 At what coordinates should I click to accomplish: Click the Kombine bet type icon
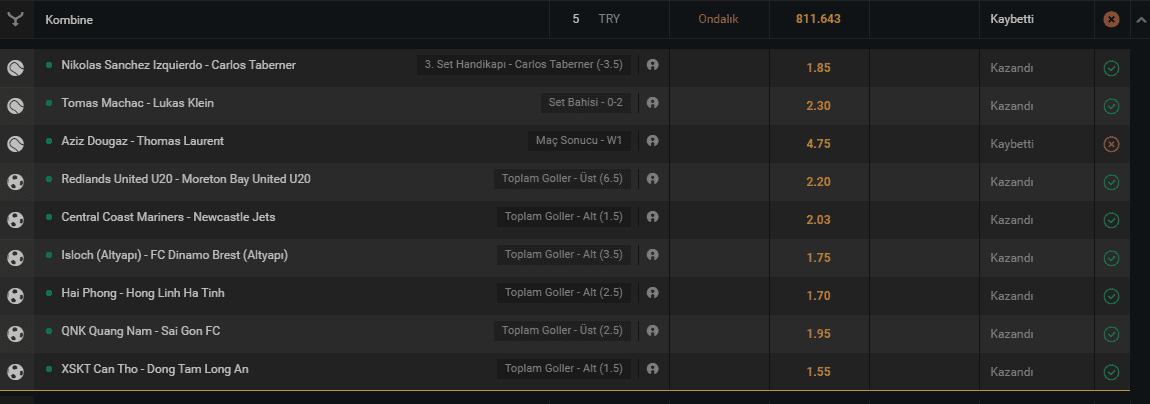[x=15, y=19]
